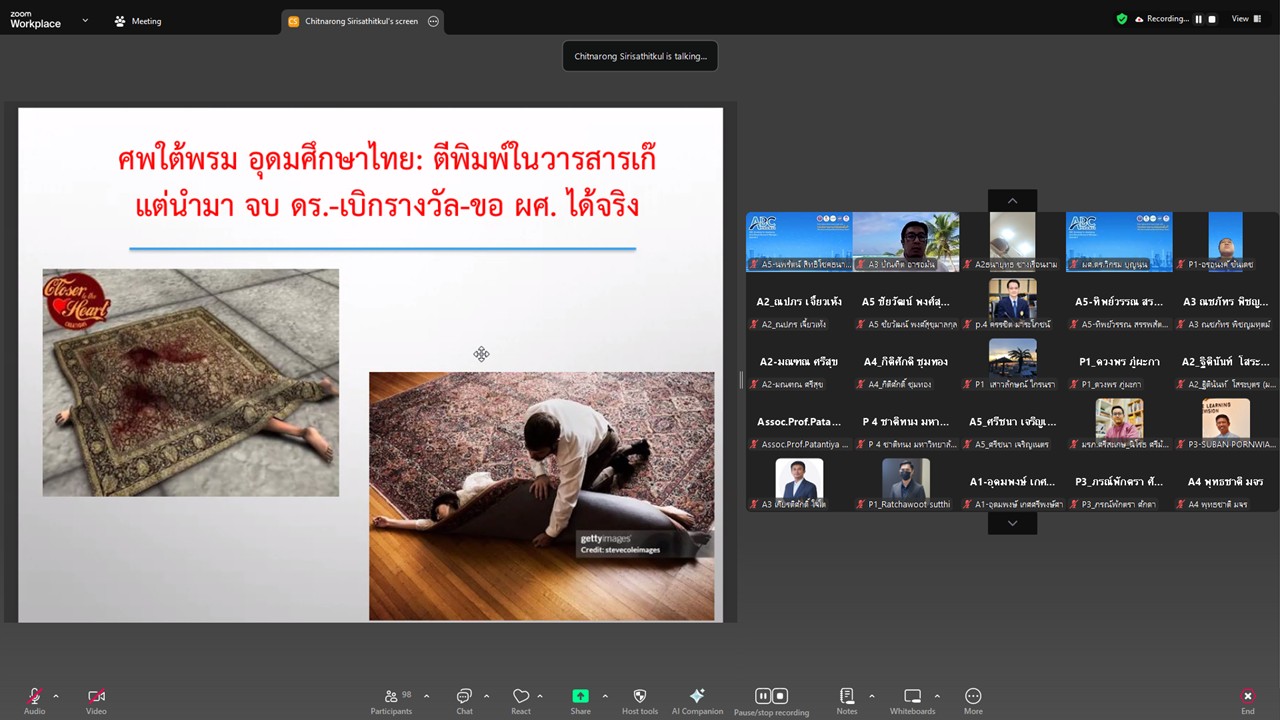Show next page of participant gallery

pyautogui.click(x=1012, y=523)
